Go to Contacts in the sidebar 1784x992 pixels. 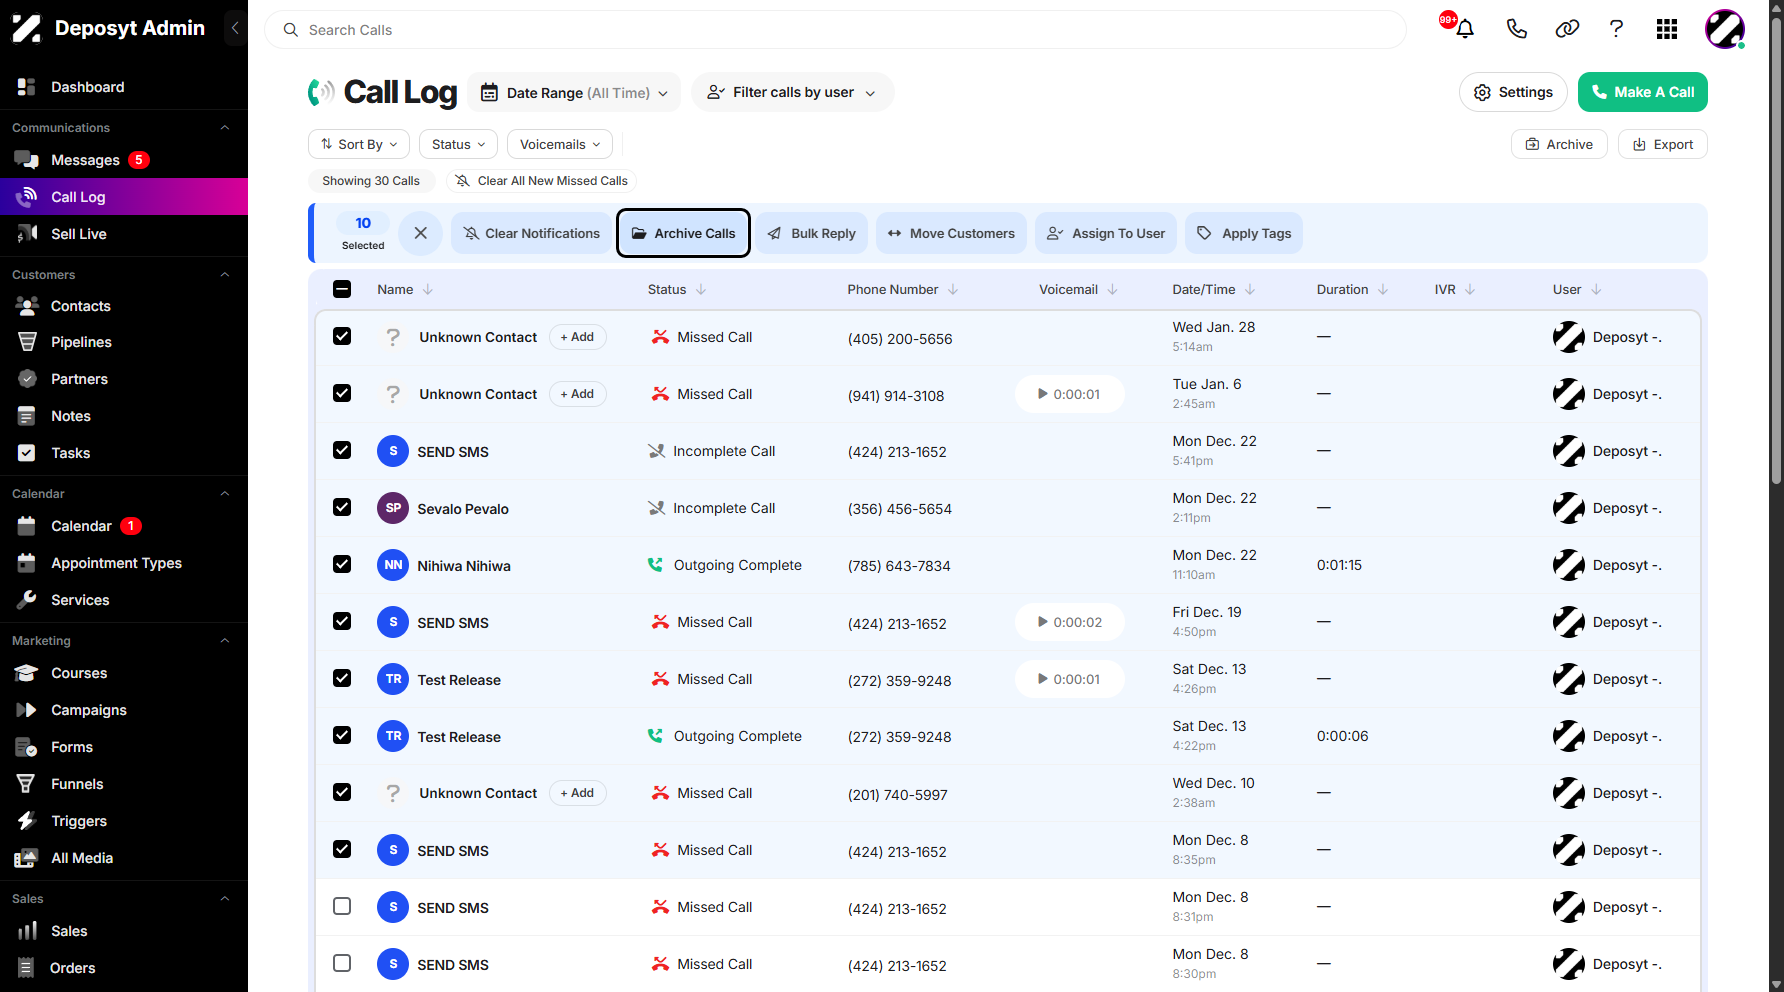[x=124, y=306]
